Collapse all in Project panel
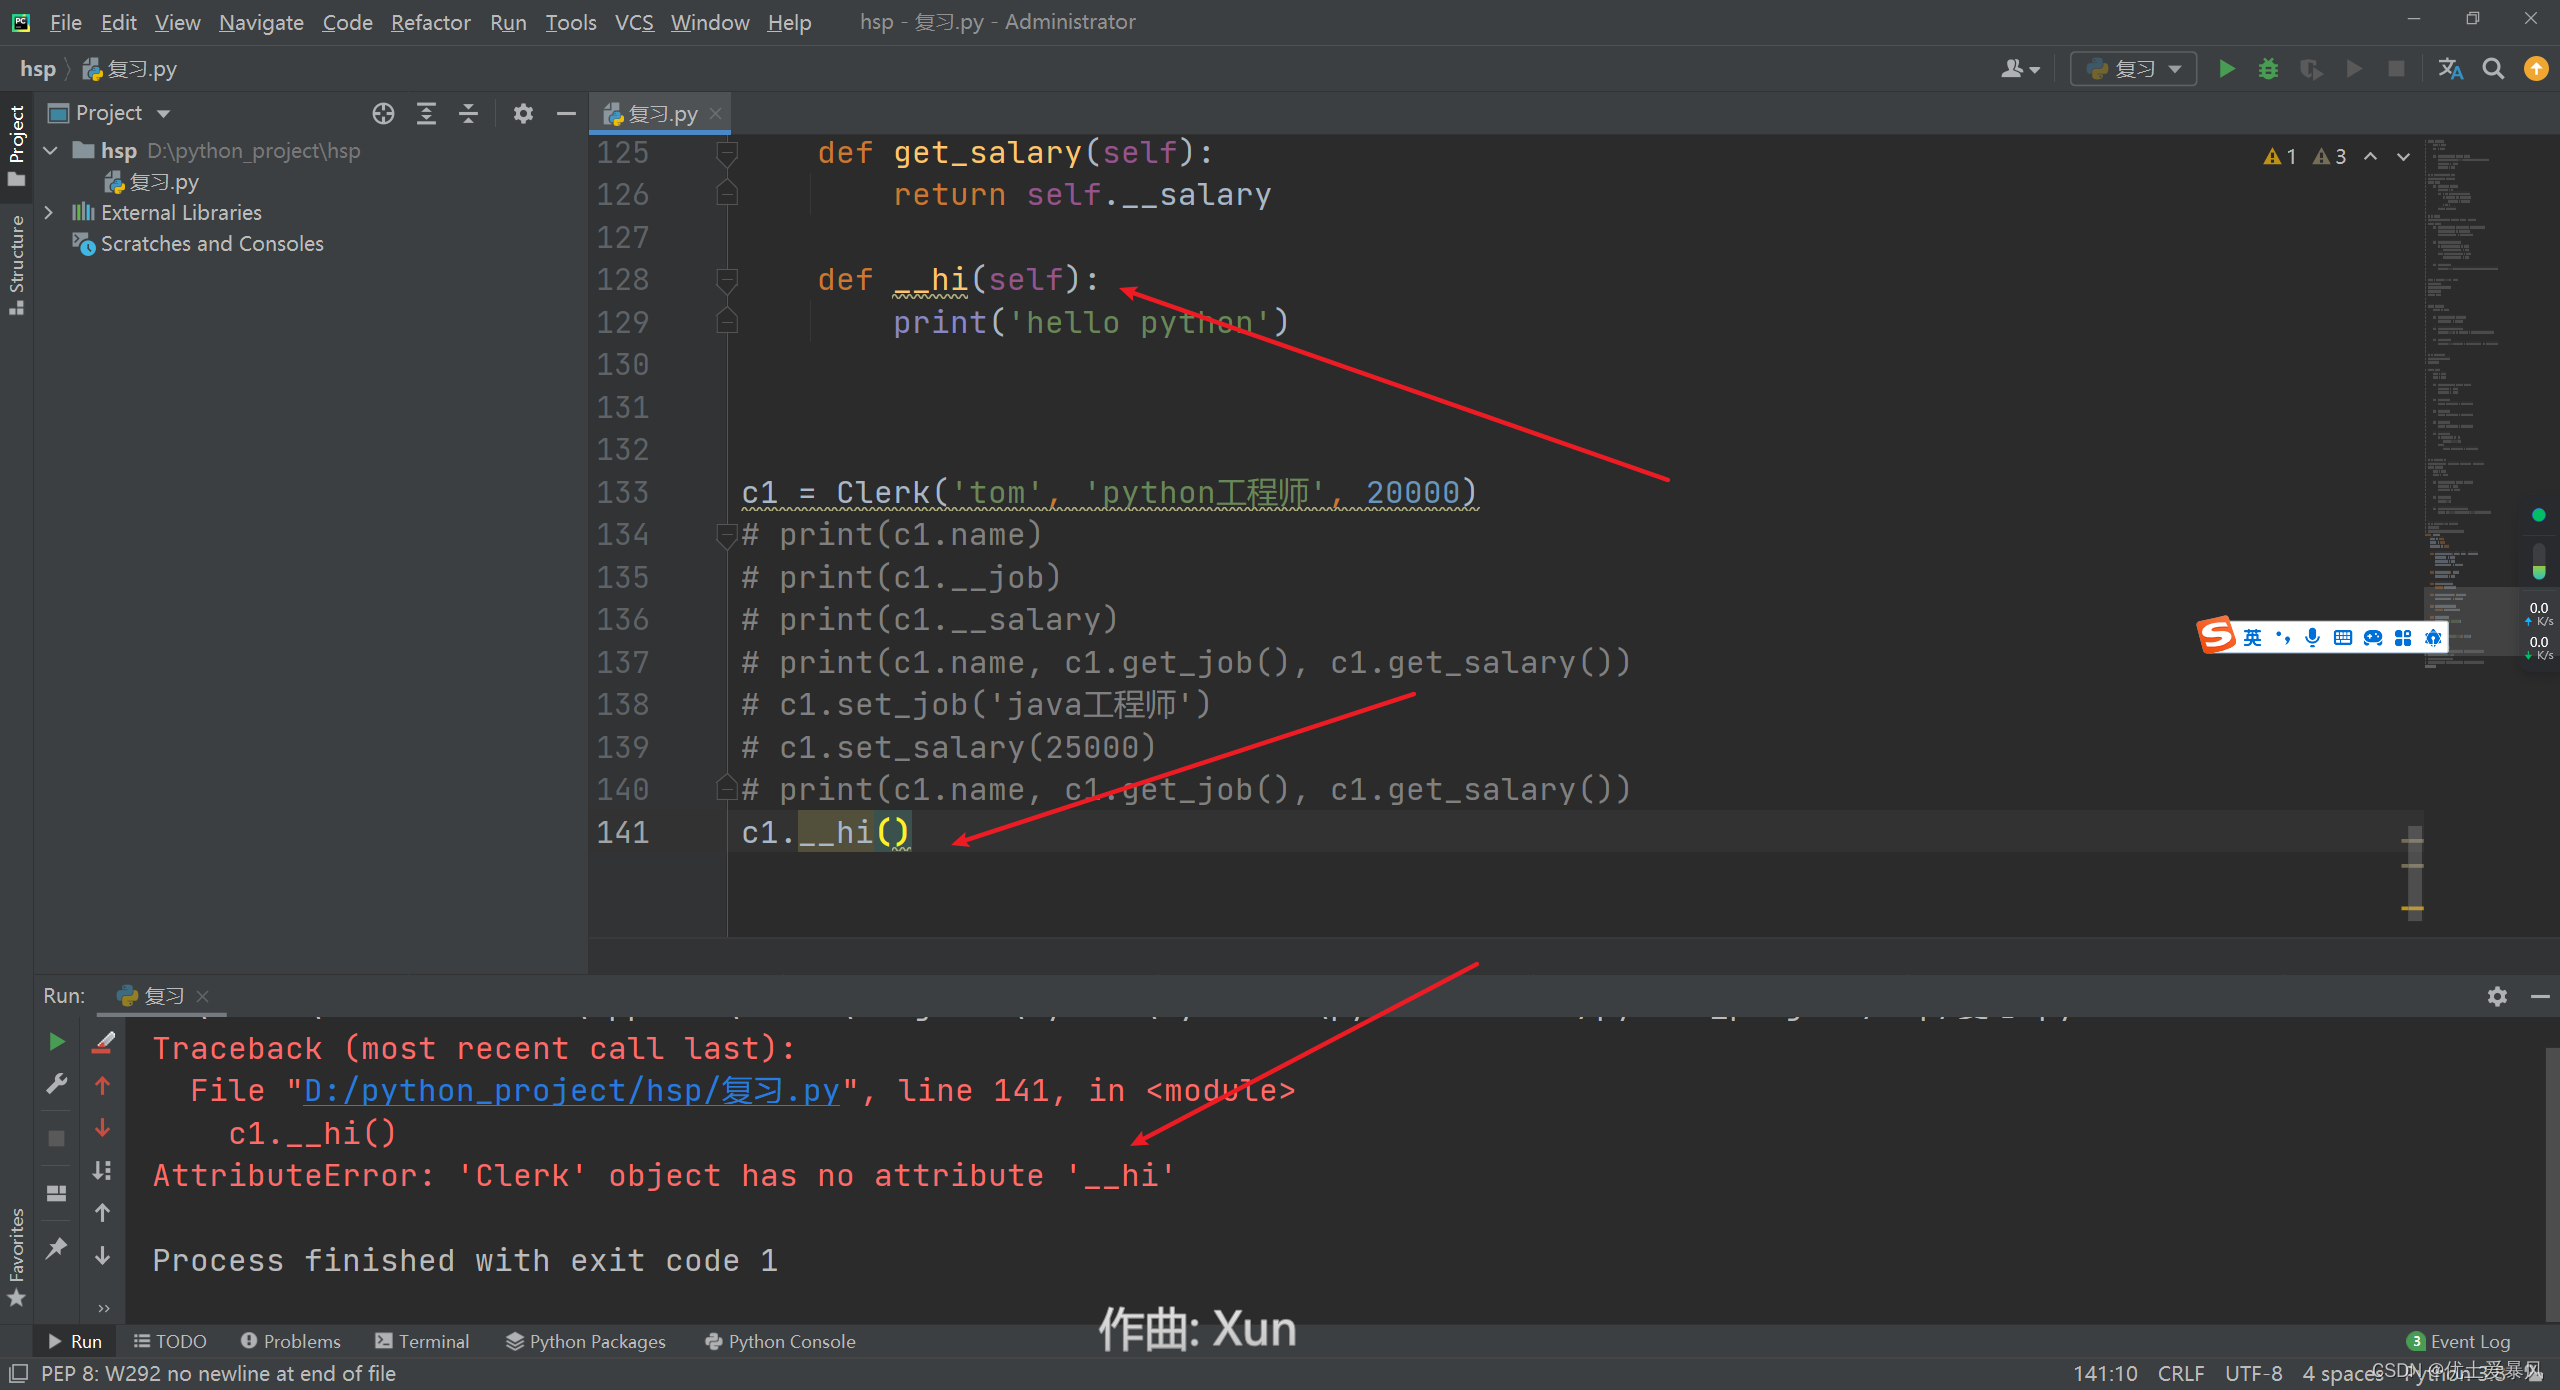Image resolution: width=2560 pixels, height=1390 pixels. 468,113
